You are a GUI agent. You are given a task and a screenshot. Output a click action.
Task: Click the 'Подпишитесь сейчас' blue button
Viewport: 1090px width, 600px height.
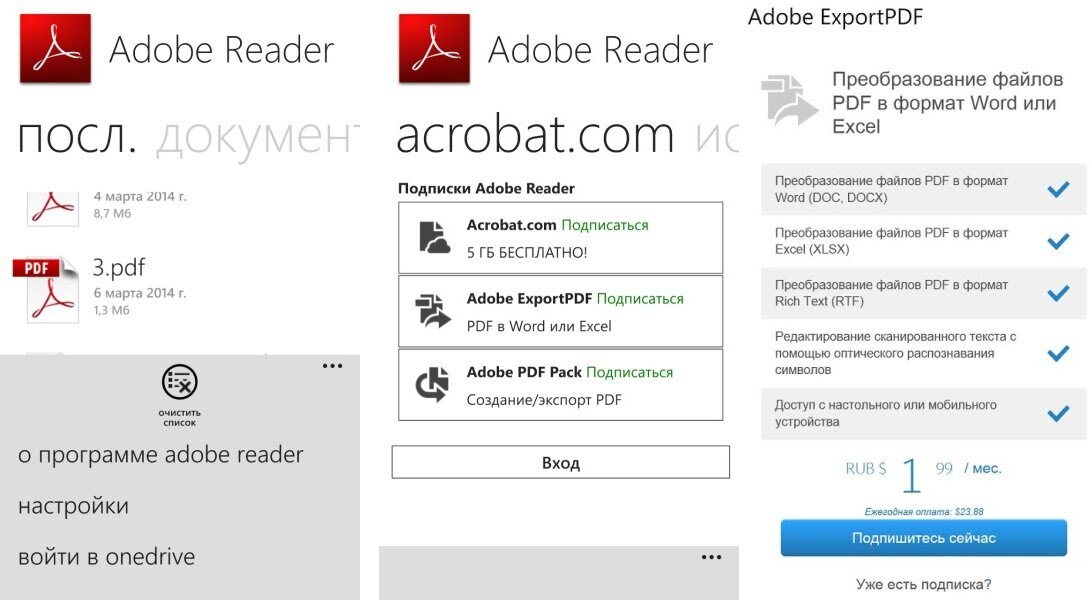[924, 537]
